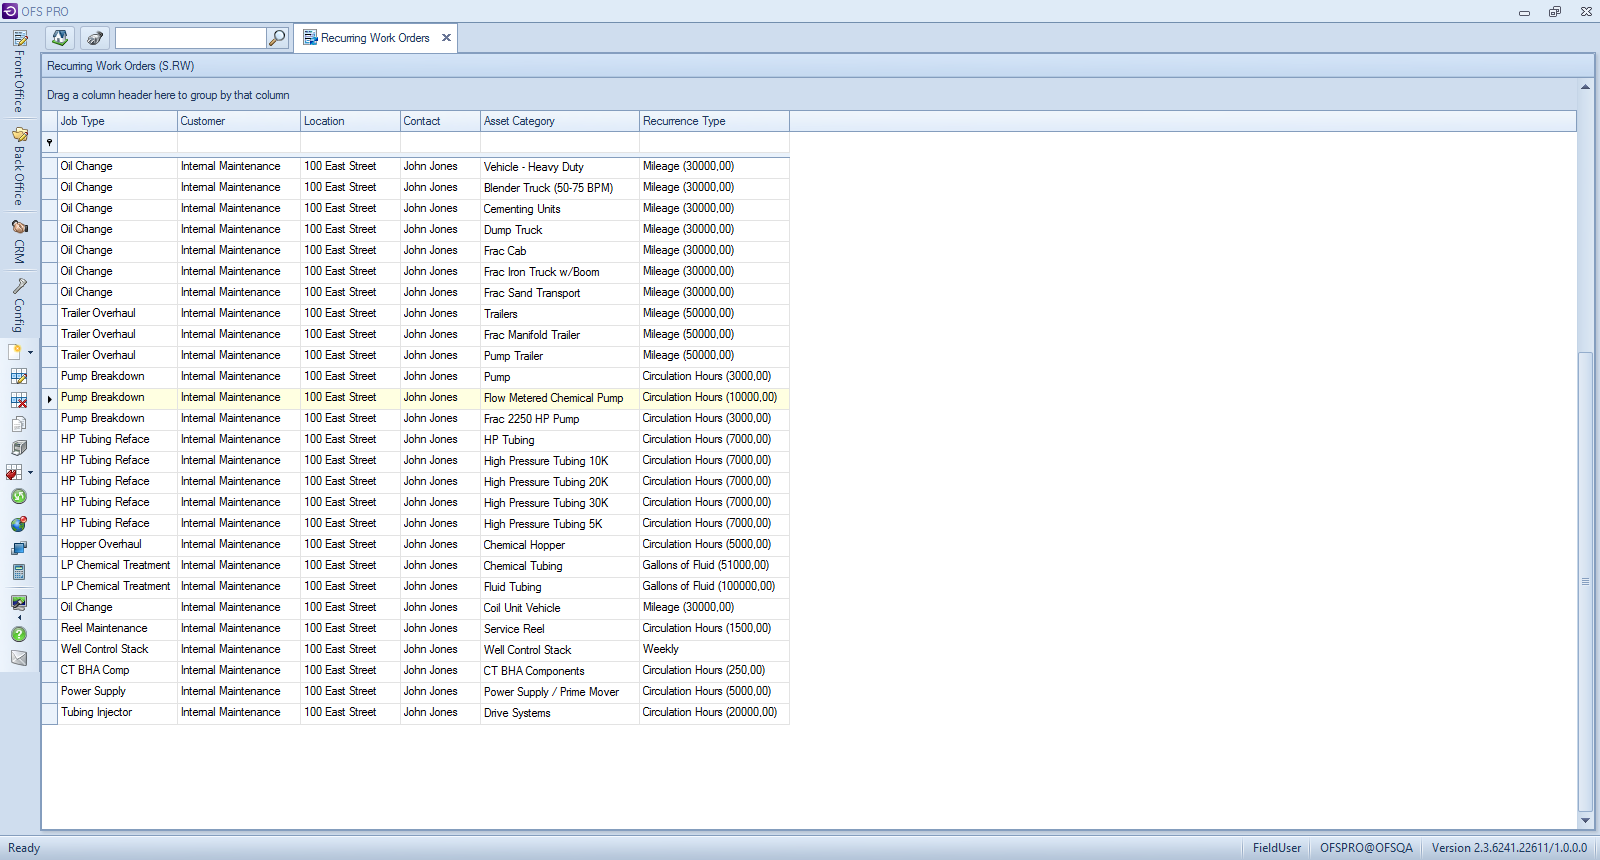
Task: Sort by Recurrence Type column header
Action: (714, 121)
